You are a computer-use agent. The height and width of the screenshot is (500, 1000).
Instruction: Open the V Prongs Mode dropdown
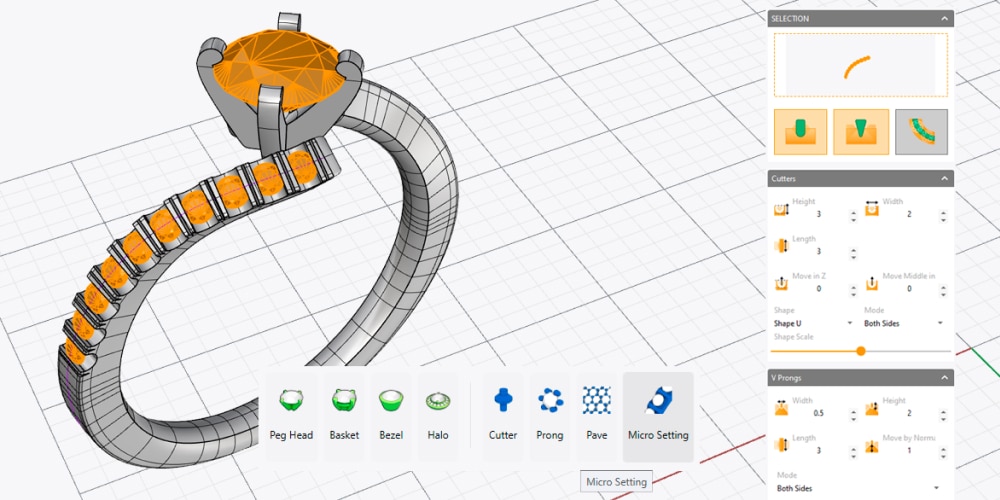point(859,488)
